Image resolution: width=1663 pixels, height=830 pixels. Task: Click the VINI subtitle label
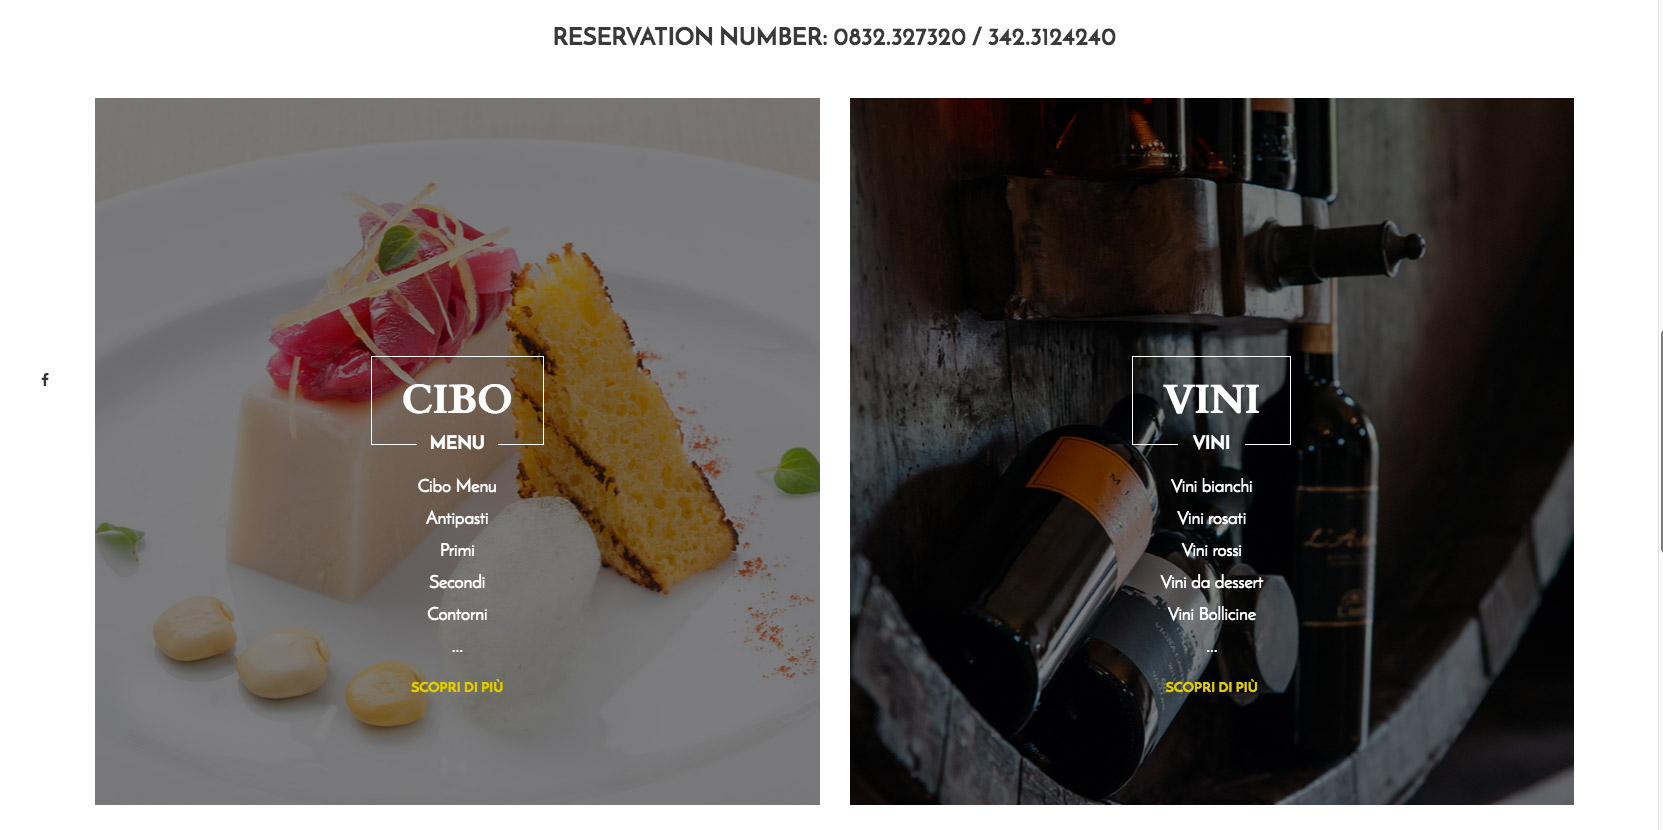pos(1211,442)
